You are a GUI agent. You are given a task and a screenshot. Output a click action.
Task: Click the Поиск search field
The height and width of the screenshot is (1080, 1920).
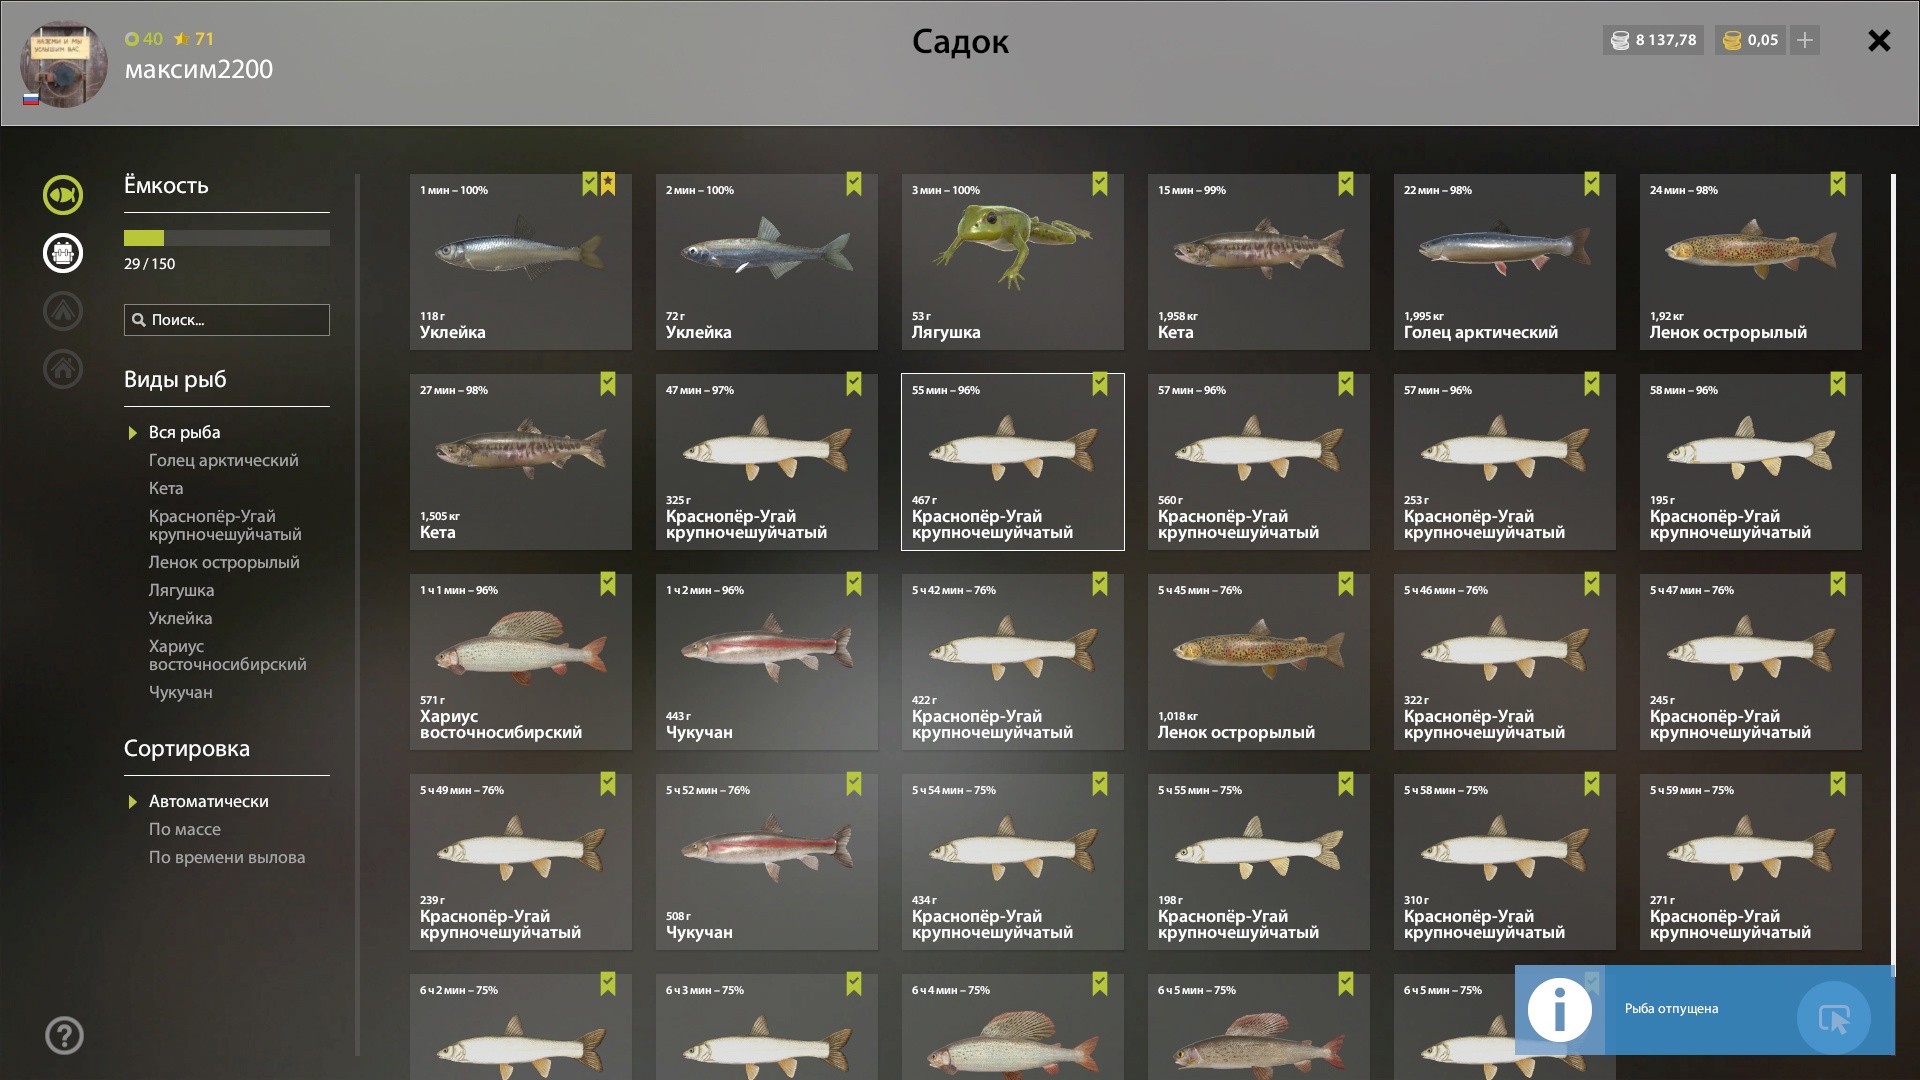point(227,320)
